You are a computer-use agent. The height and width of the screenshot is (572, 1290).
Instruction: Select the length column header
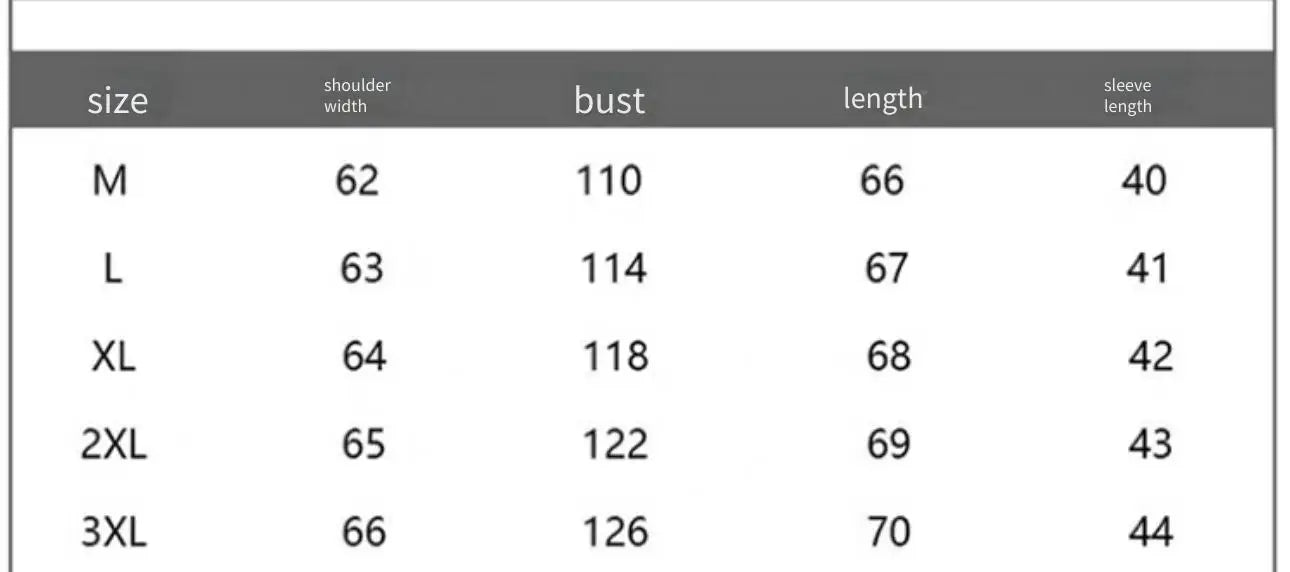(882, 98)
